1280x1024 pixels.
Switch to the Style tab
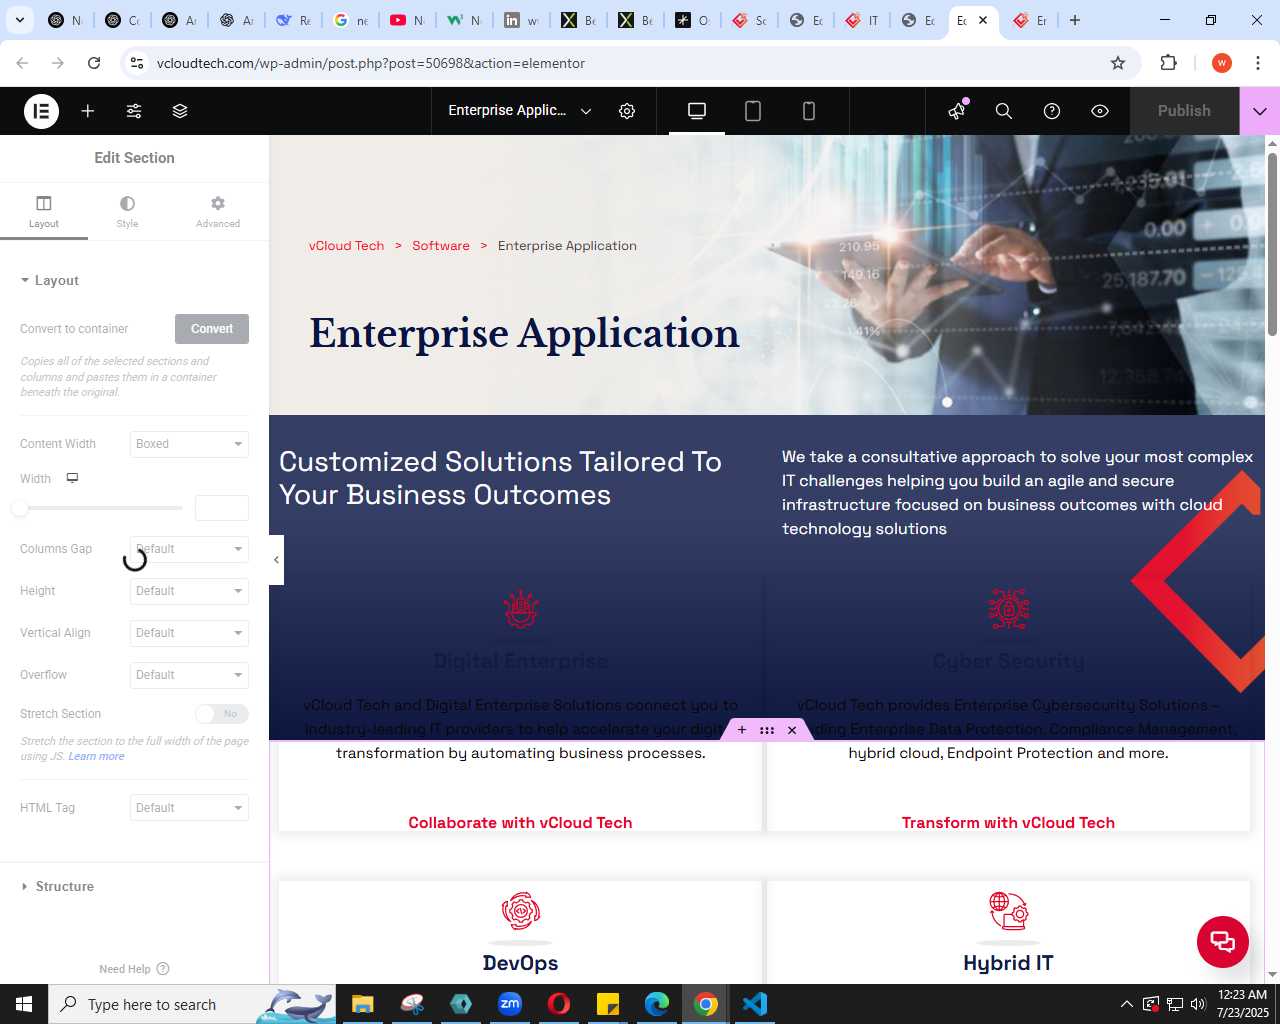click(127, 212)
